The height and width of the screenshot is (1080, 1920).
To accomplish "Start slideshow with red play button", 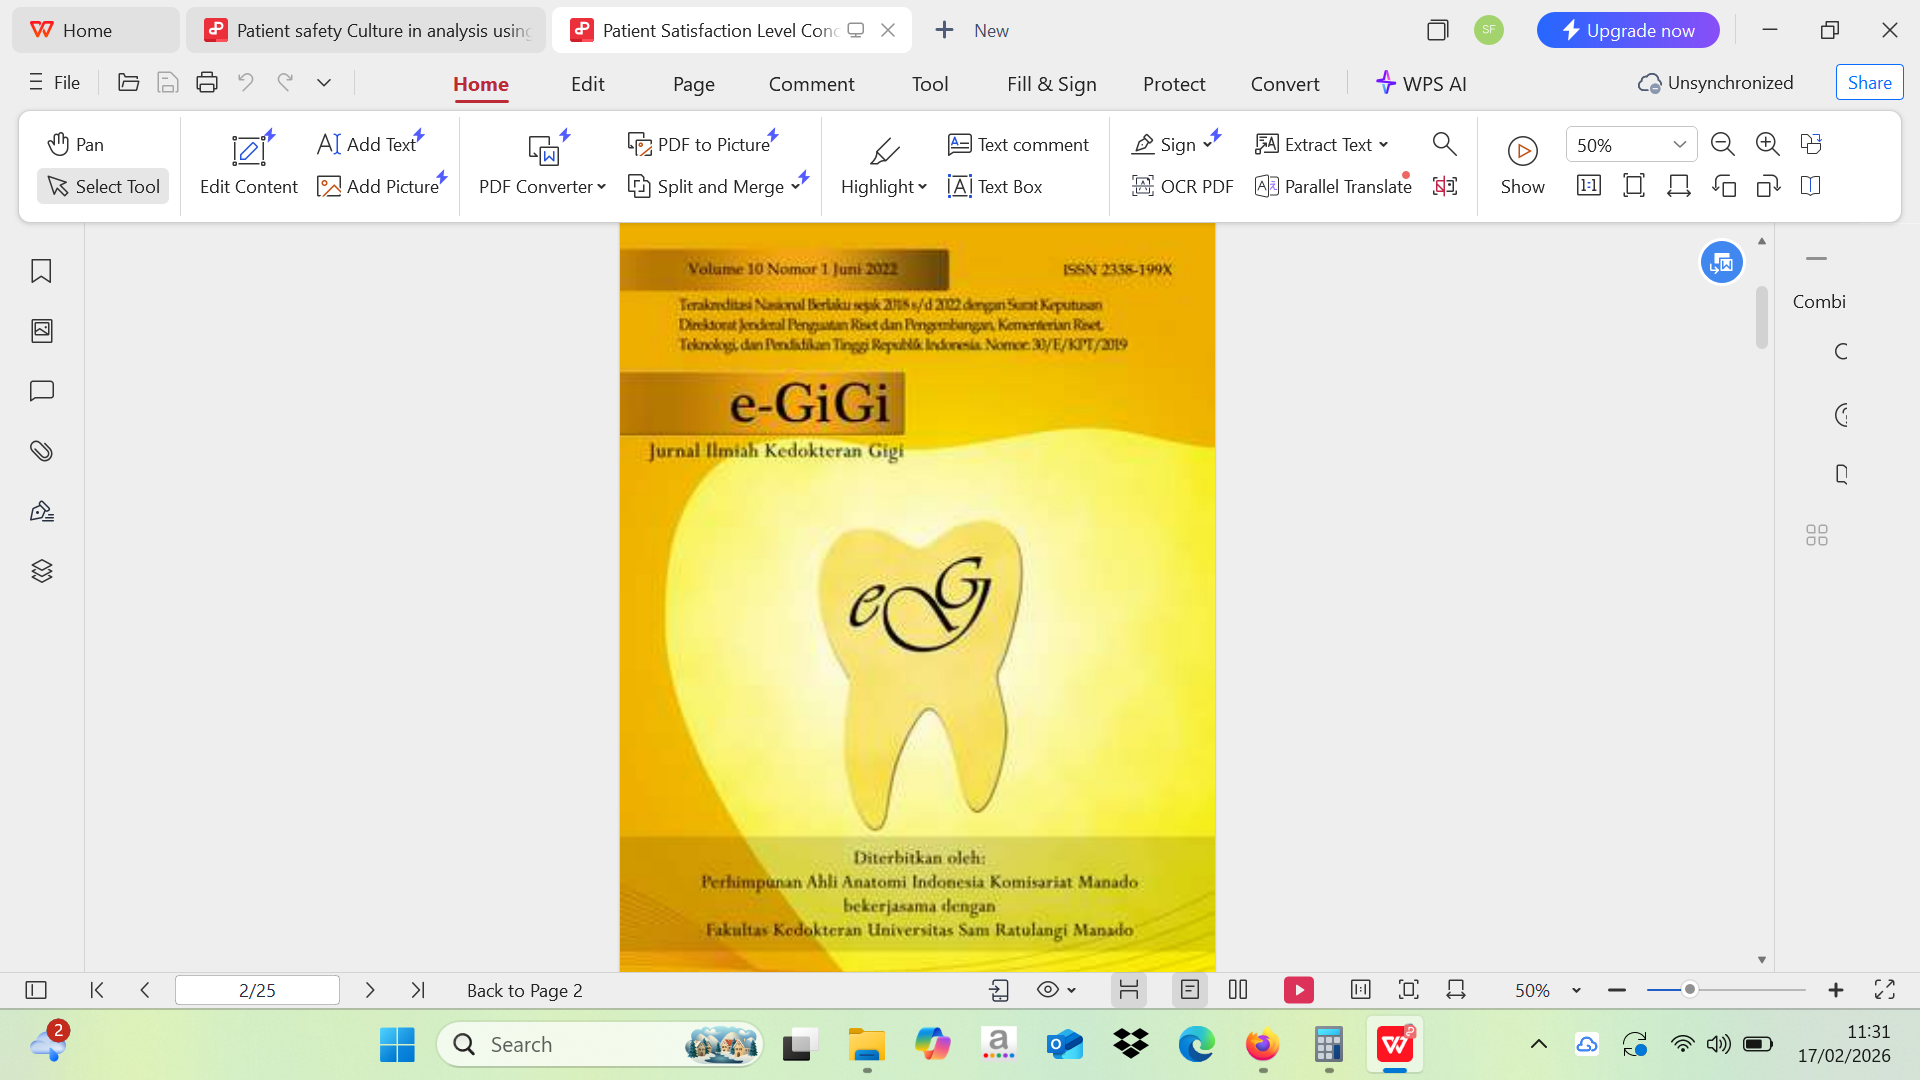I will 1298,990.
